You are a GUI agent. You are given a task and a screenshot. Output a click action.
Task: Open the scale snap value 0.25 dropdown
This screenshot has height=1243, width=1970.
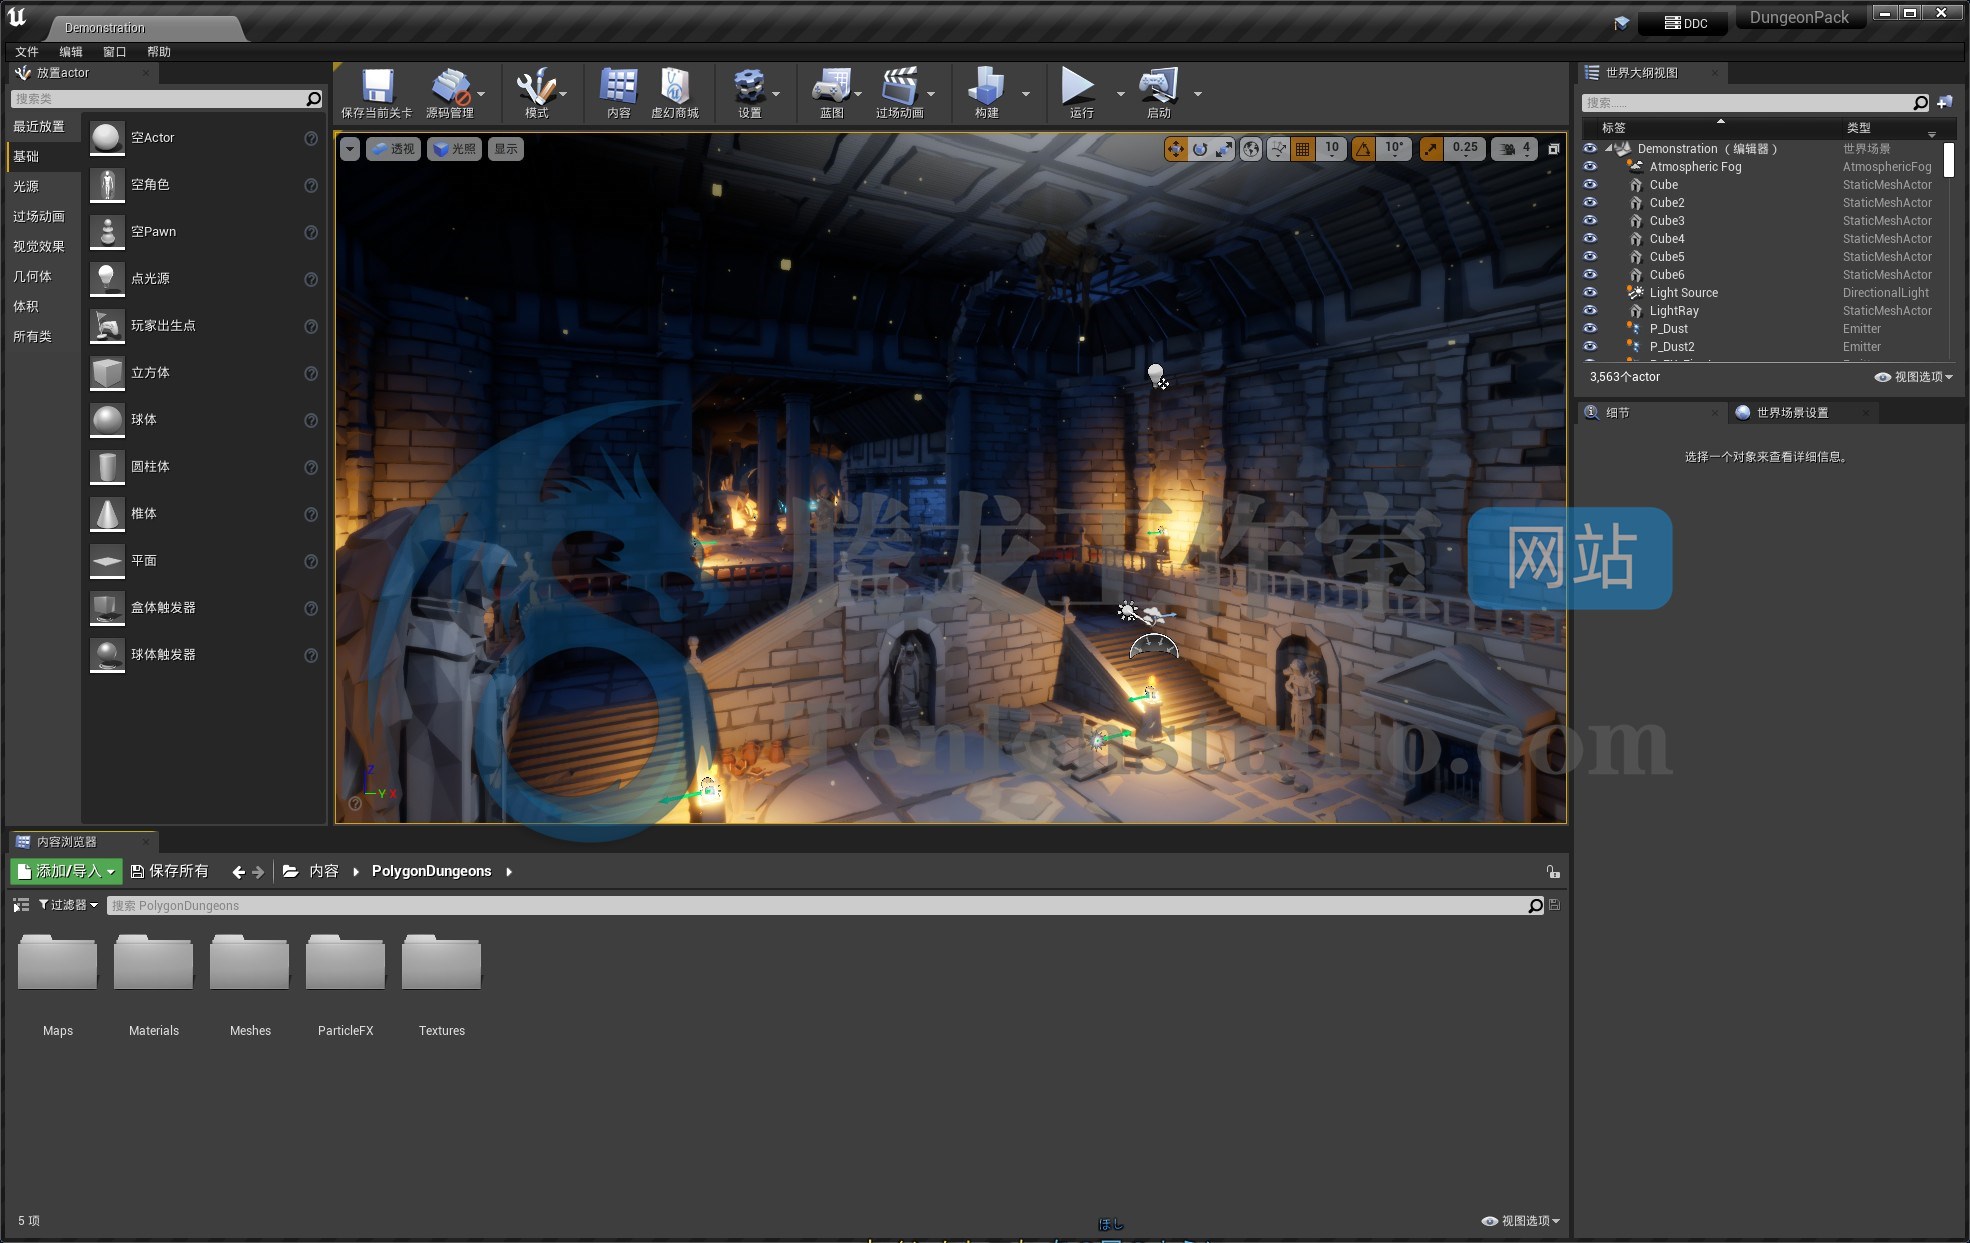(x=1465, y=149)
